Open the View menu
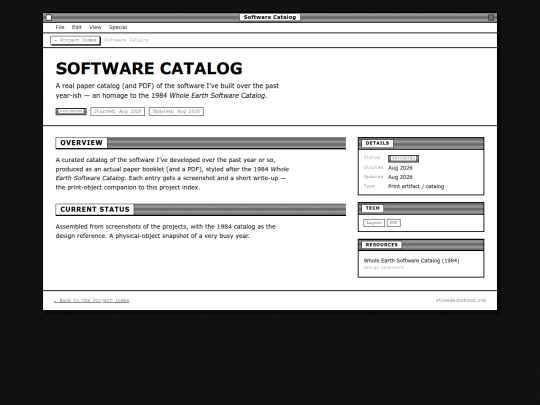 pos(95,27)
